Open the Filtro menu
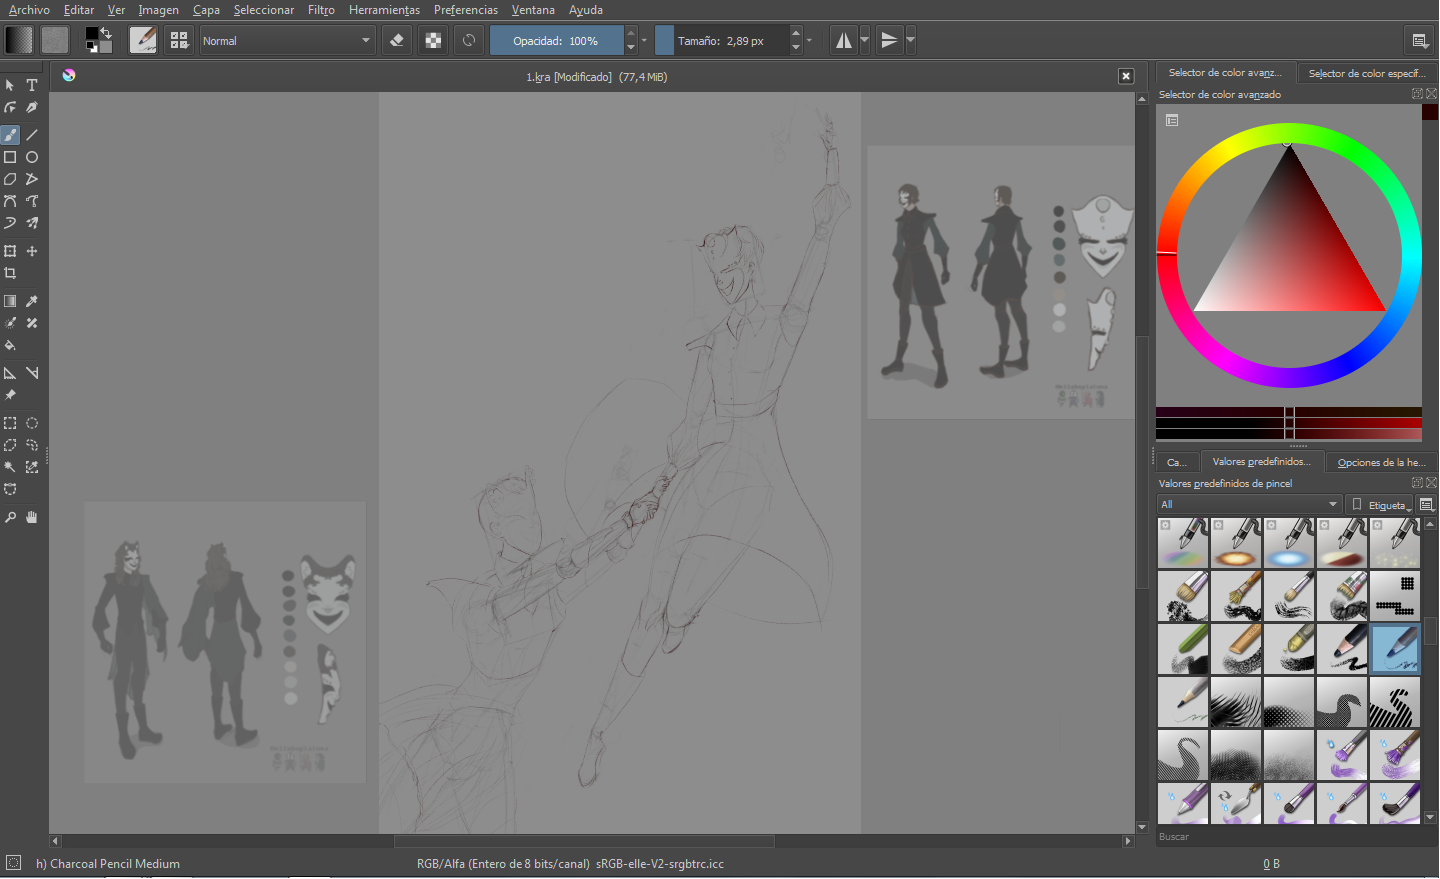 [x=321, y=10]
